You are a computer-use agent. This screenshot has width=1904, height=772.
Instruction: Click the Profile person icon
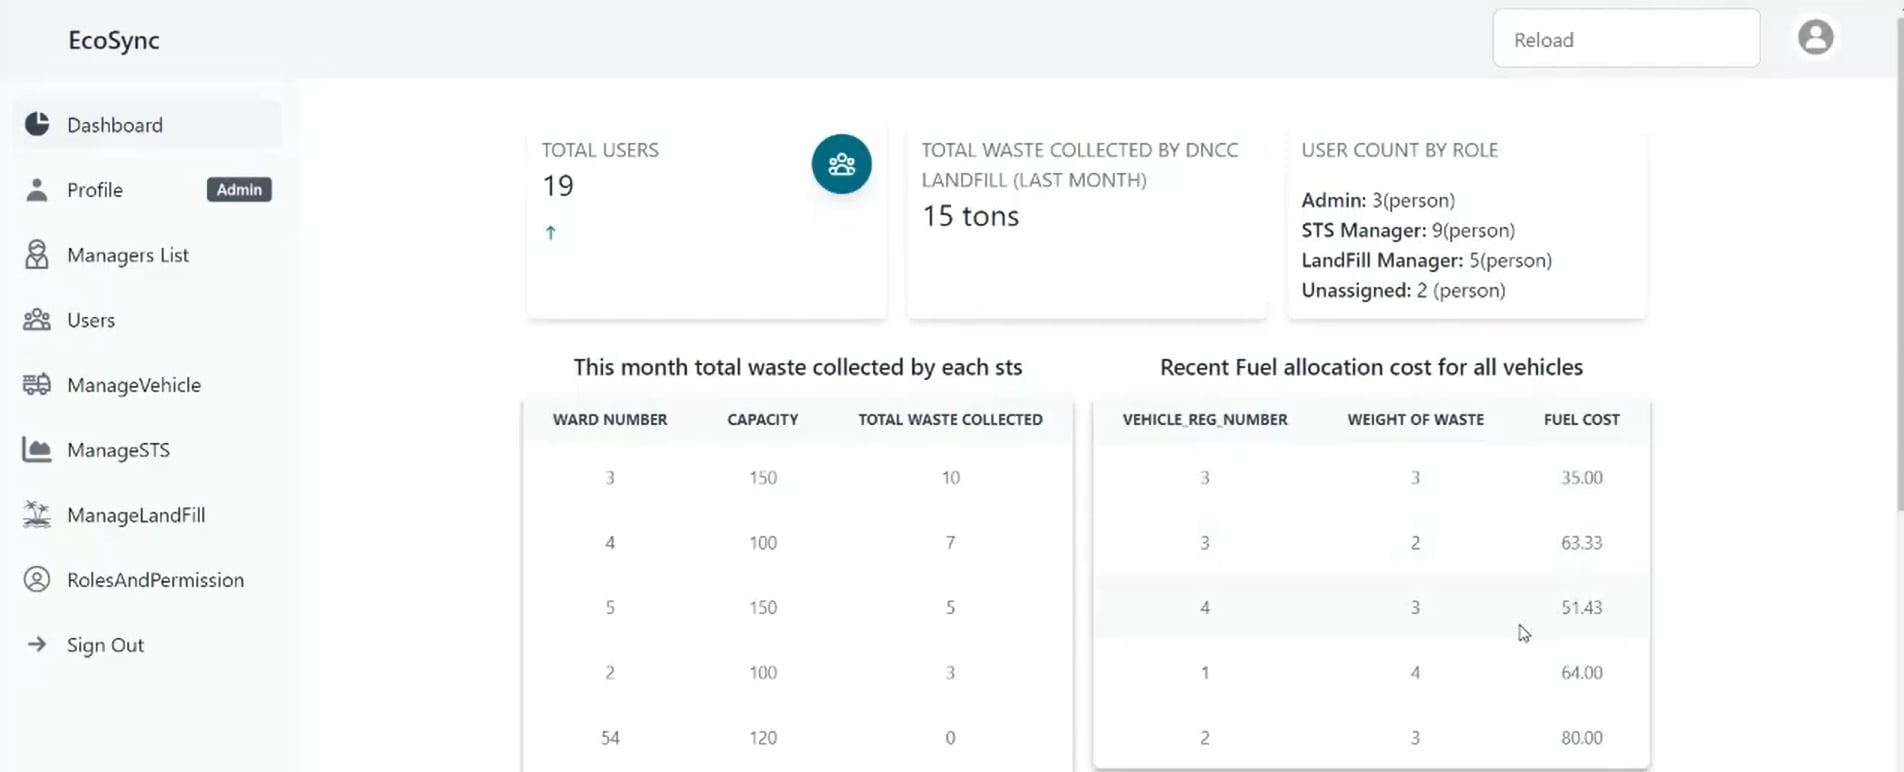pyautogui.click(x=37, y=189)
